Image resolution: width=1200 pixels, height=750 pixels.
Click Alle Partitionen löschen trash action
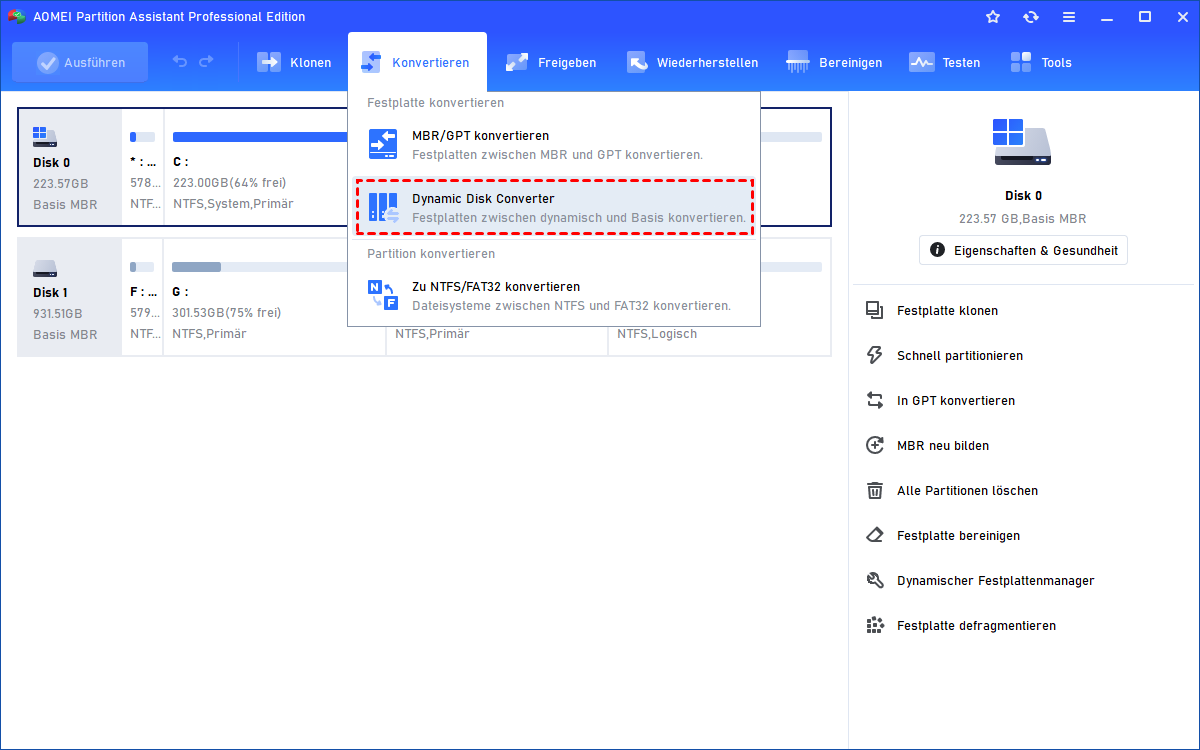967,491
